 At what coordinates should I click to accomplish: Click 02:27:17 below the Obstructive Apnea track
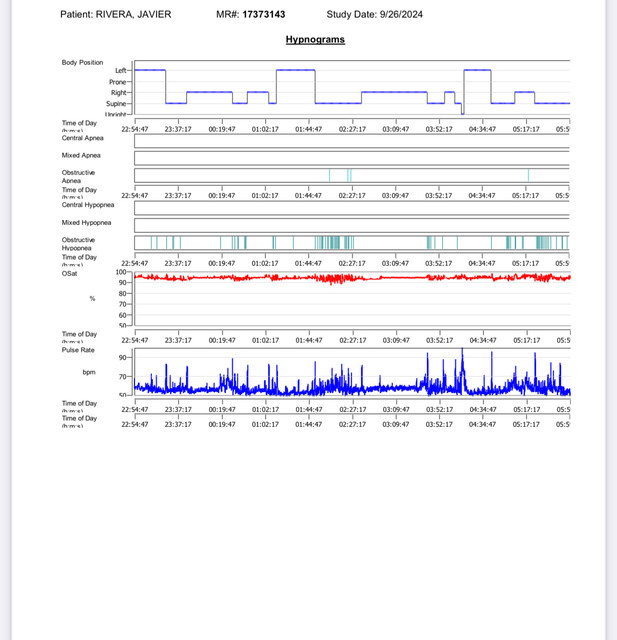(352, 196)
